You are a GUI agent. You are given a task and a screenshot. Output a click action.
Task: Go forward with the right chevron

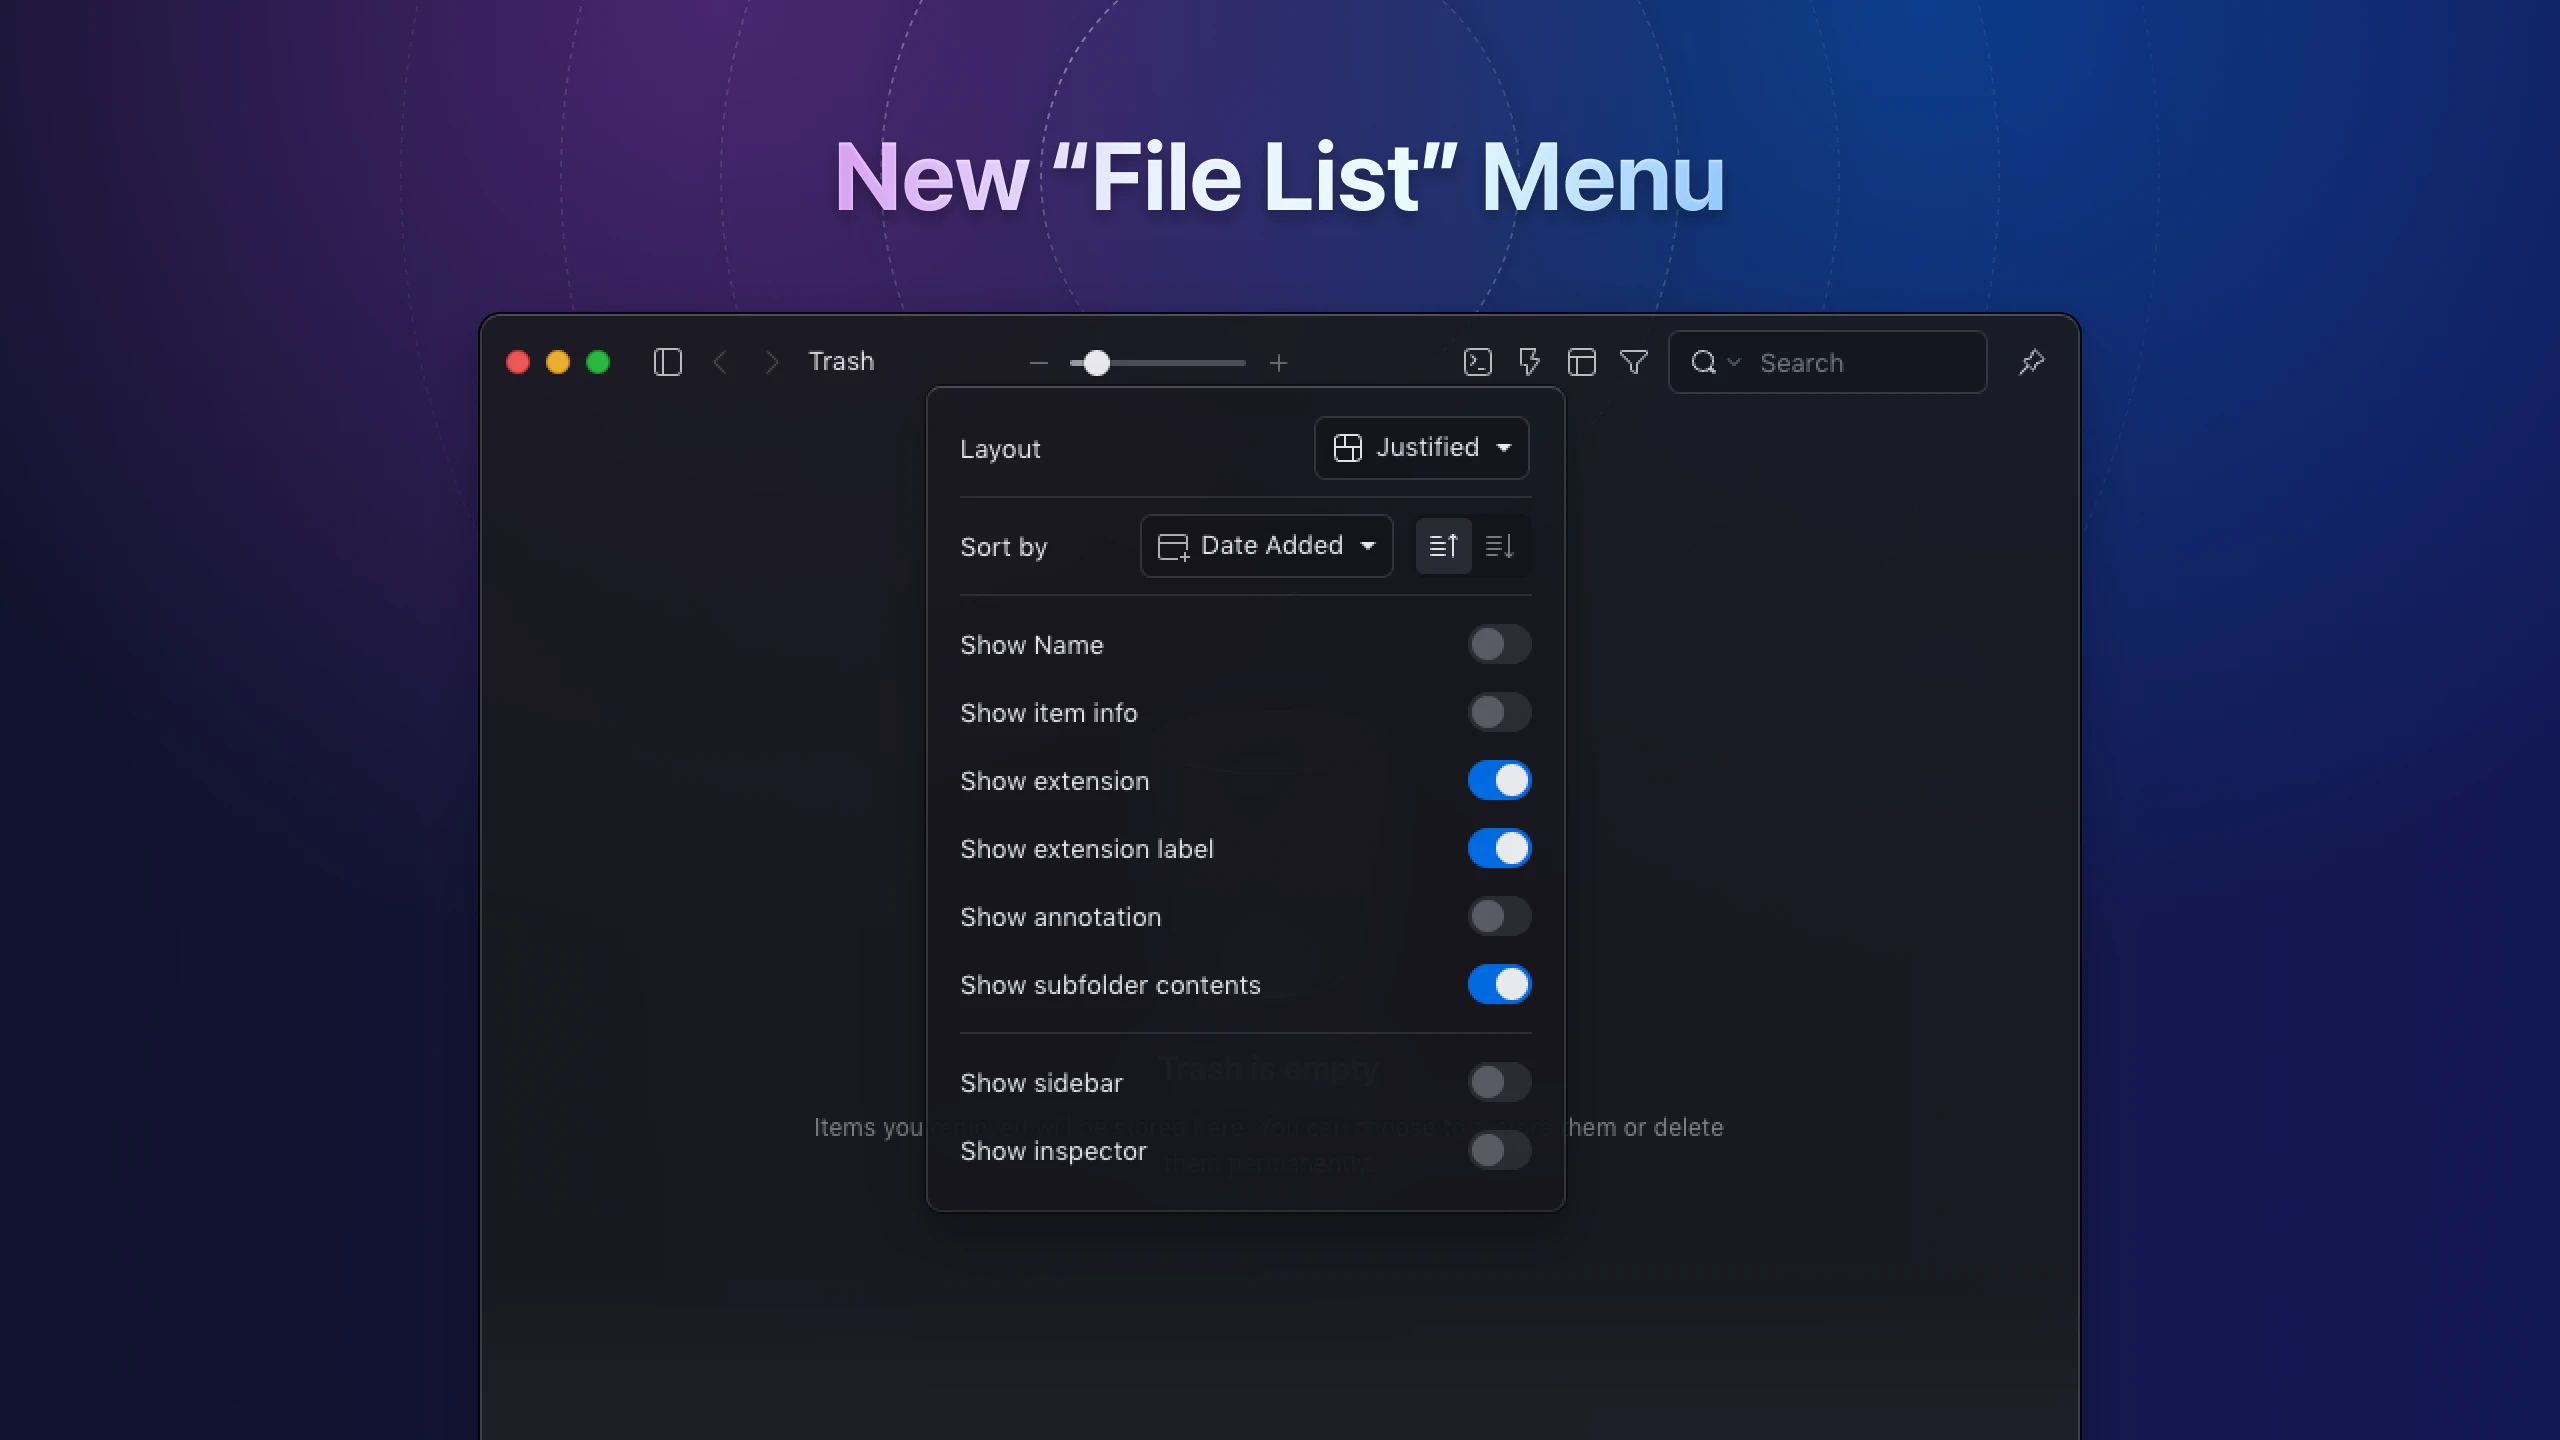point(771,362)
